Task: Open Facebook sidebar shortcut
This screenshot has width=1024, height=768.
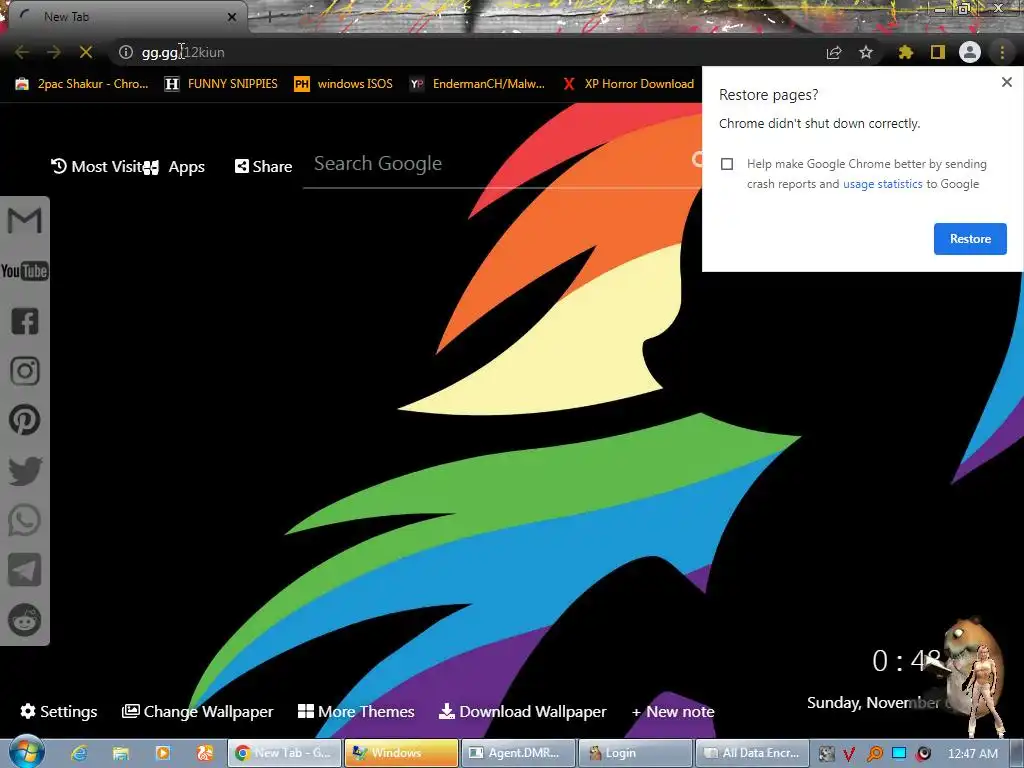Action: coord(25,321)
